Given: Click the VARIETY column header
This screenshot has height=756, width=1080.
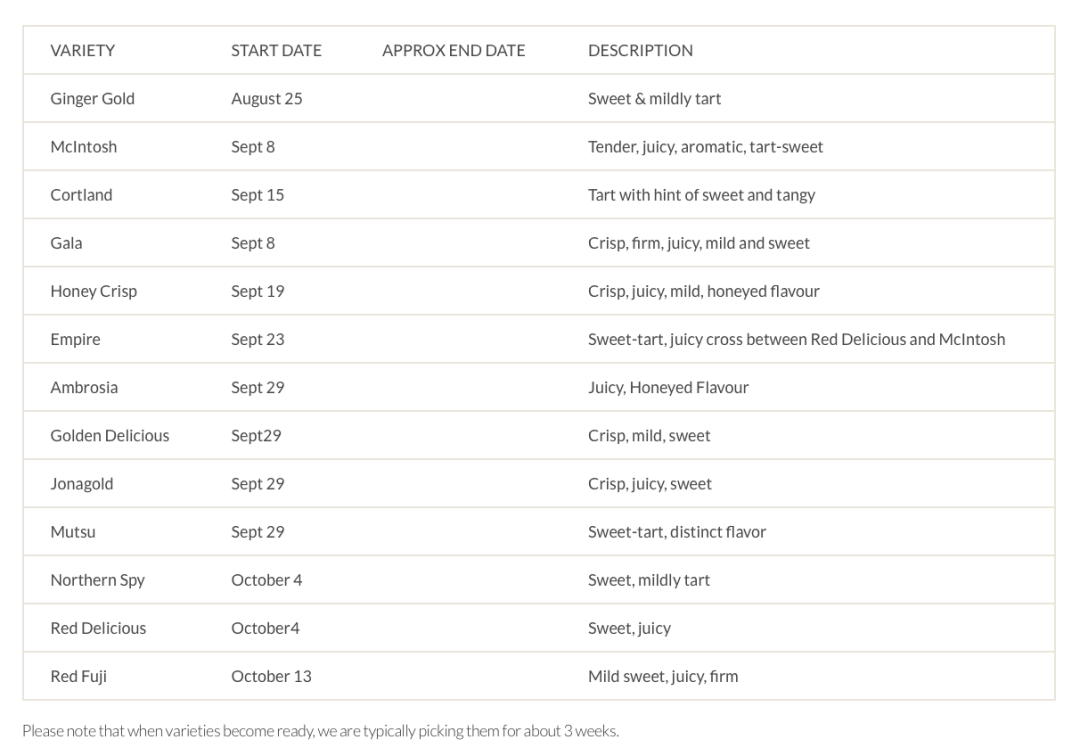Looking at the screenshot, I should coord(83,50).
